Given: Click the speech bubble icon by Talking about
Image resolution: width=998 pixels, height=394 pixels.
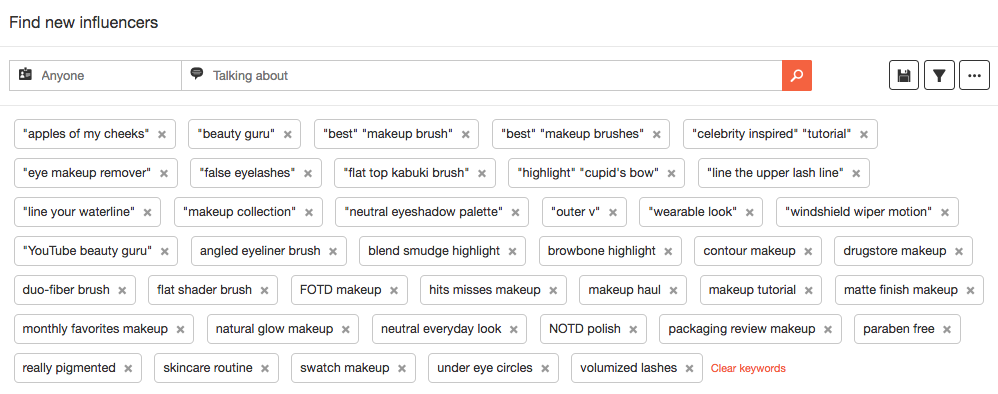Looking at the screenshot, I should 197,74.
